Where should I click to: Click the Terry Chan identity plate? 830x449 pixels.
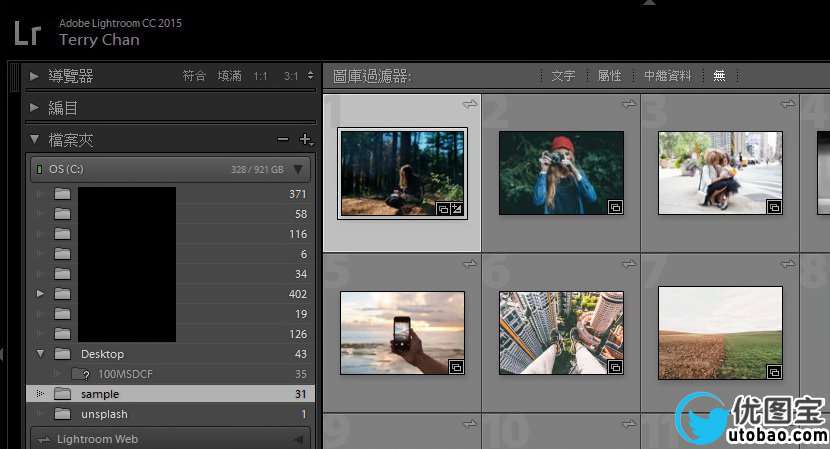[x=100, y=40]
